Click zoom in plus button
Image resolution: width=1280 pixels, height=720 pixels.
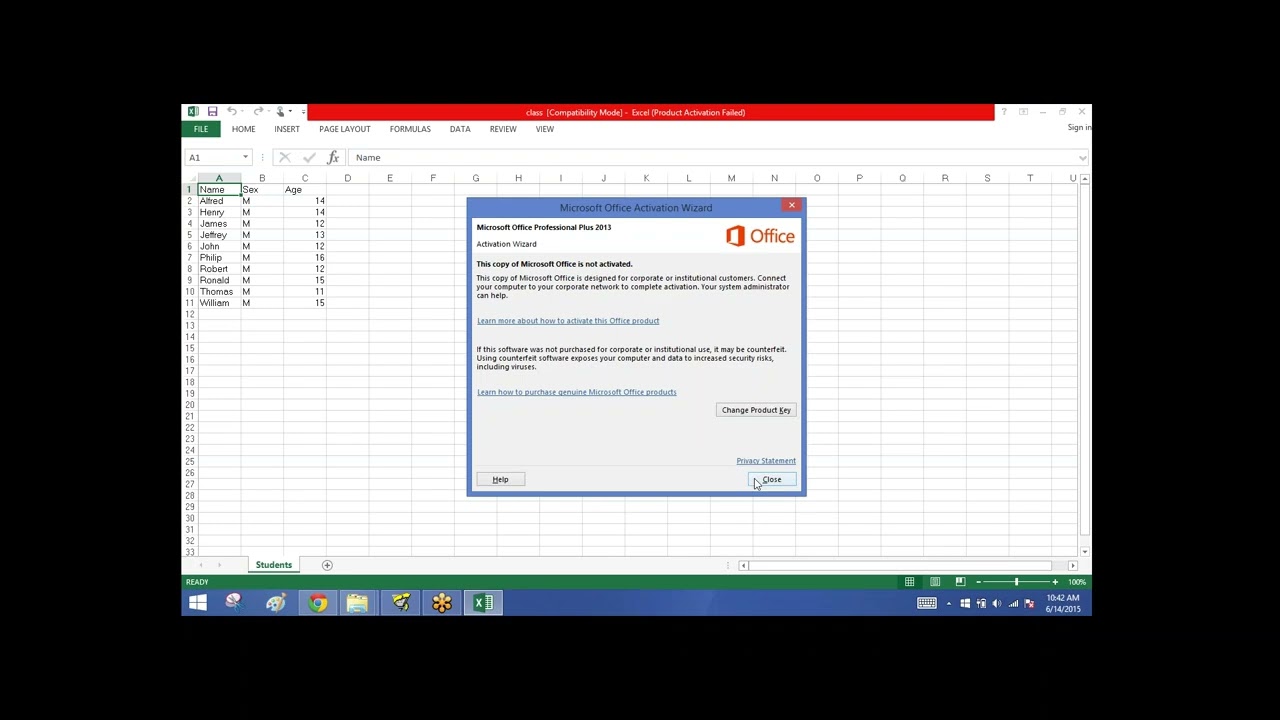(x=1054, y=582)
